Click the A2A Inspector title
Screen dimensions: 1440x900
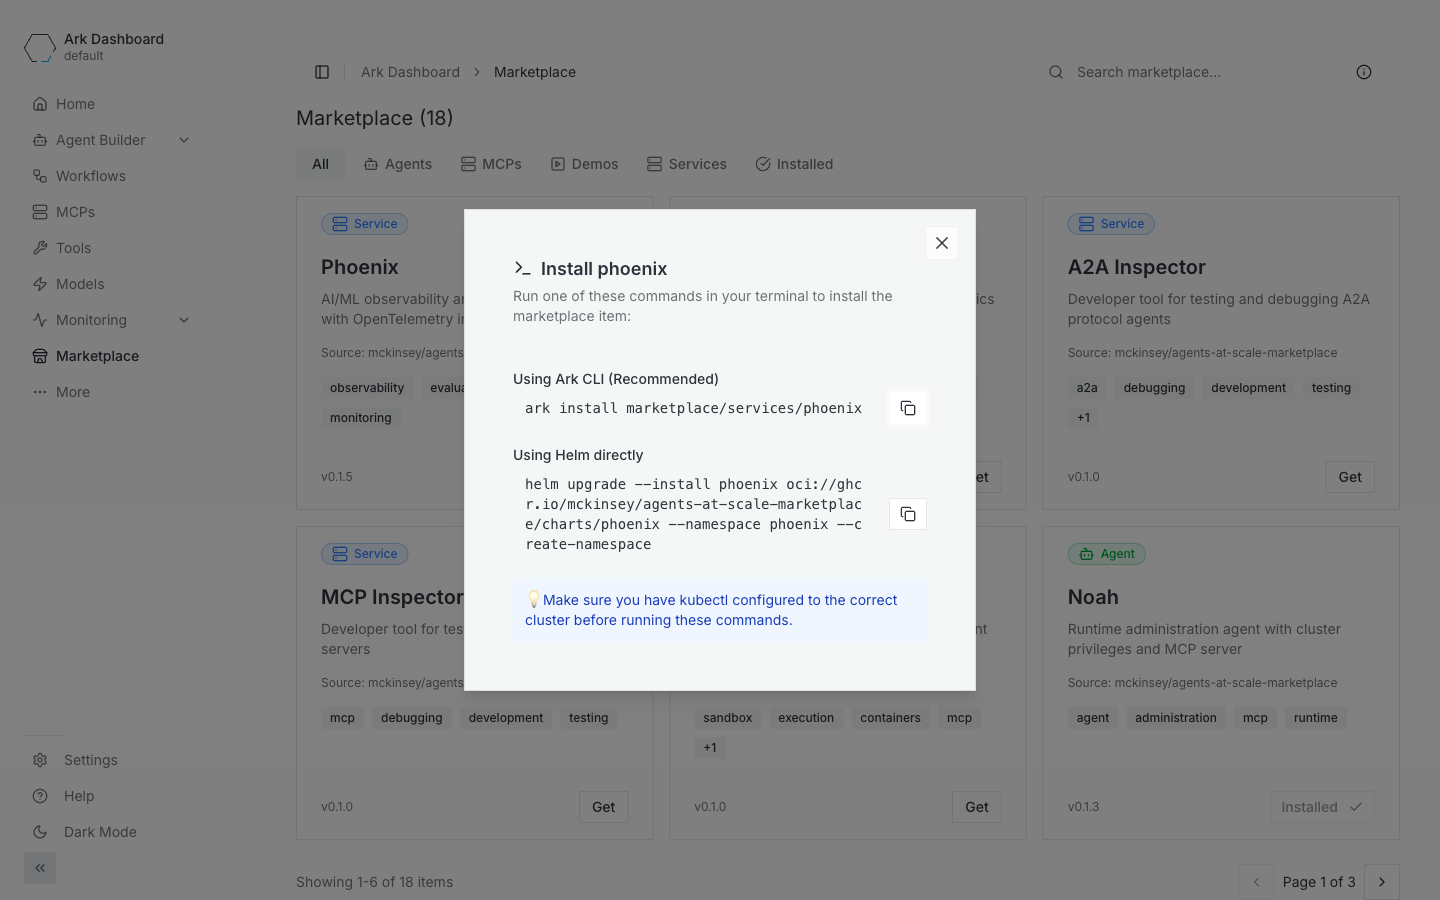[x=1137, y=267]
